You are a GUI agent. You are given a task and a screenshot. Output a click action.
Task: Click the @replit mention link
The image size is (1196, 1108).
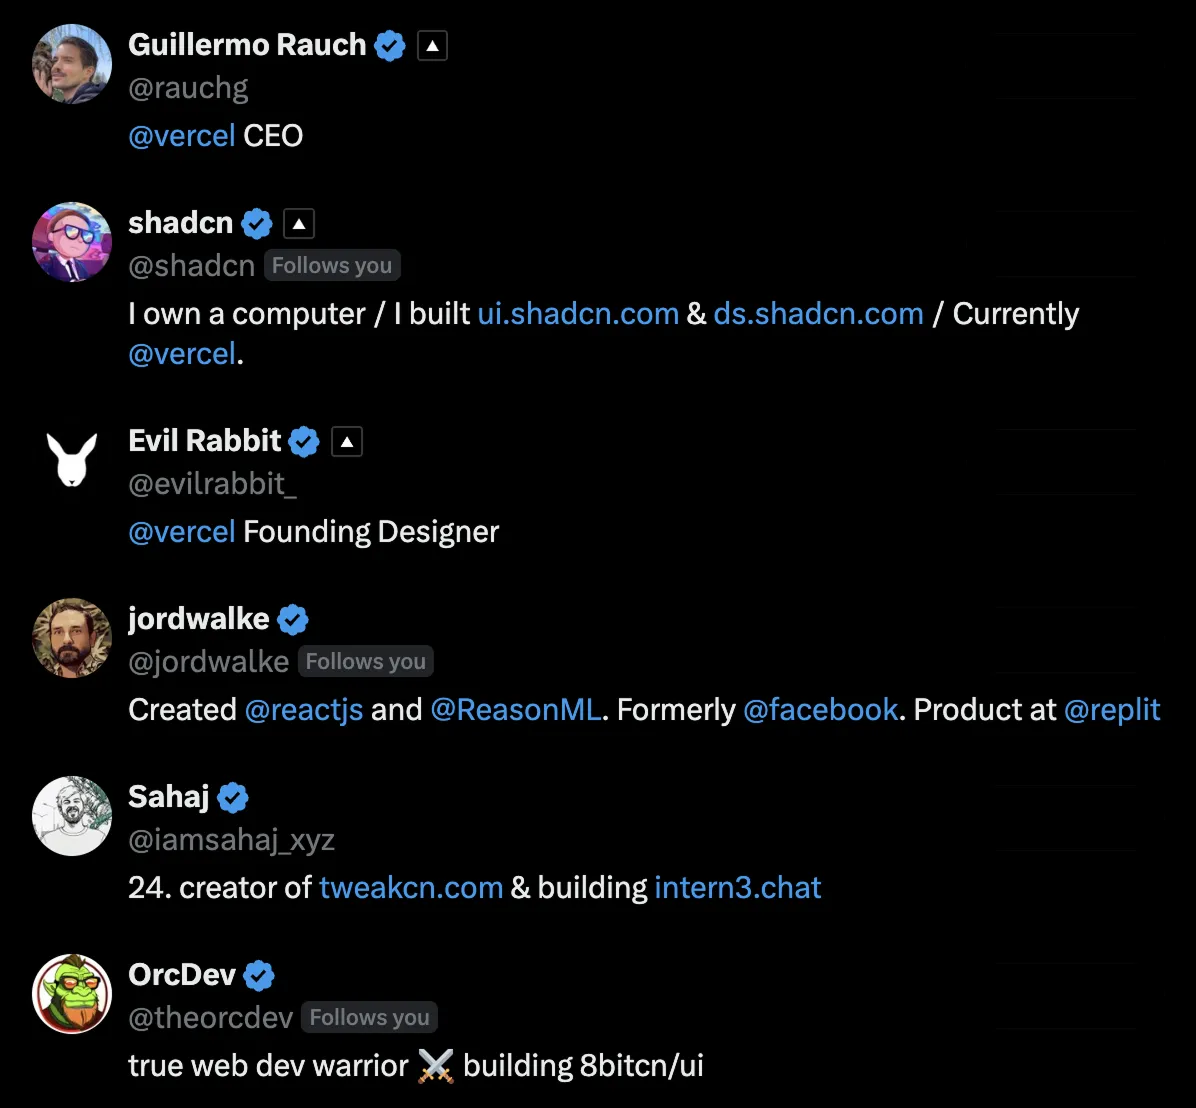click(x=1112, y=710)
